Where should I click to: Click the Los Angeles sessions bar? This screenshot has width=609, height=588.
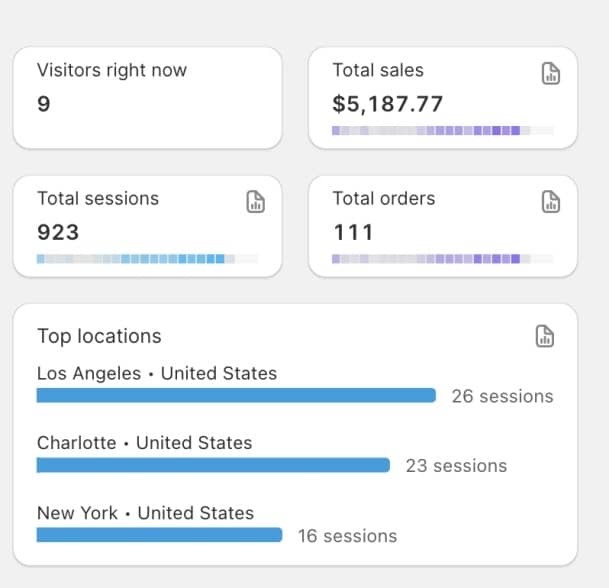(x=236, y=395)
